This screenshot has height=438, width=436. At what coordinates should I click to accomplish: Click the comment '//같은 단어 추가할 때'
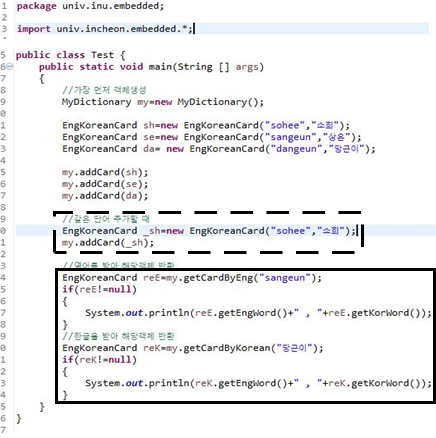click(106, 219)
